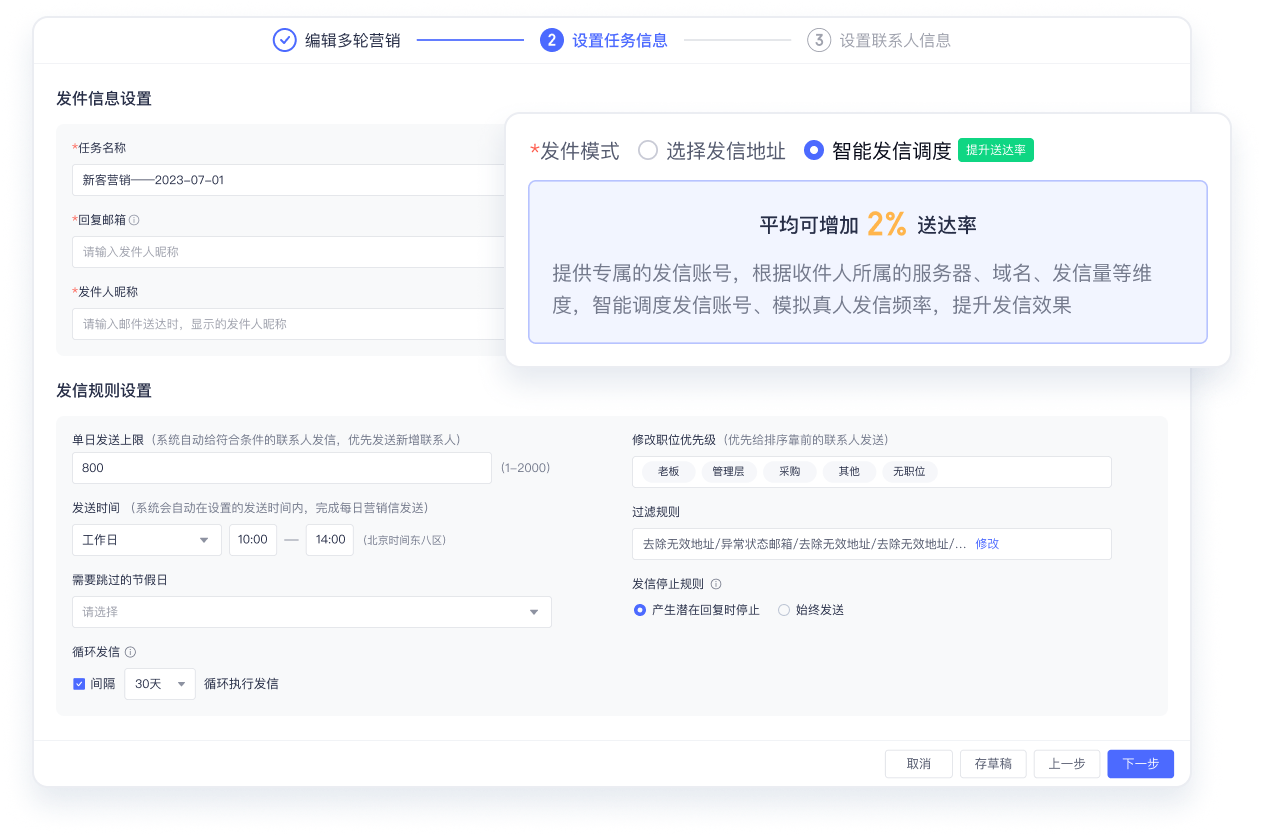Click 修改 link in filter rules
Image resolution: width=1264 pixels, height=836 pixels.
987,544
